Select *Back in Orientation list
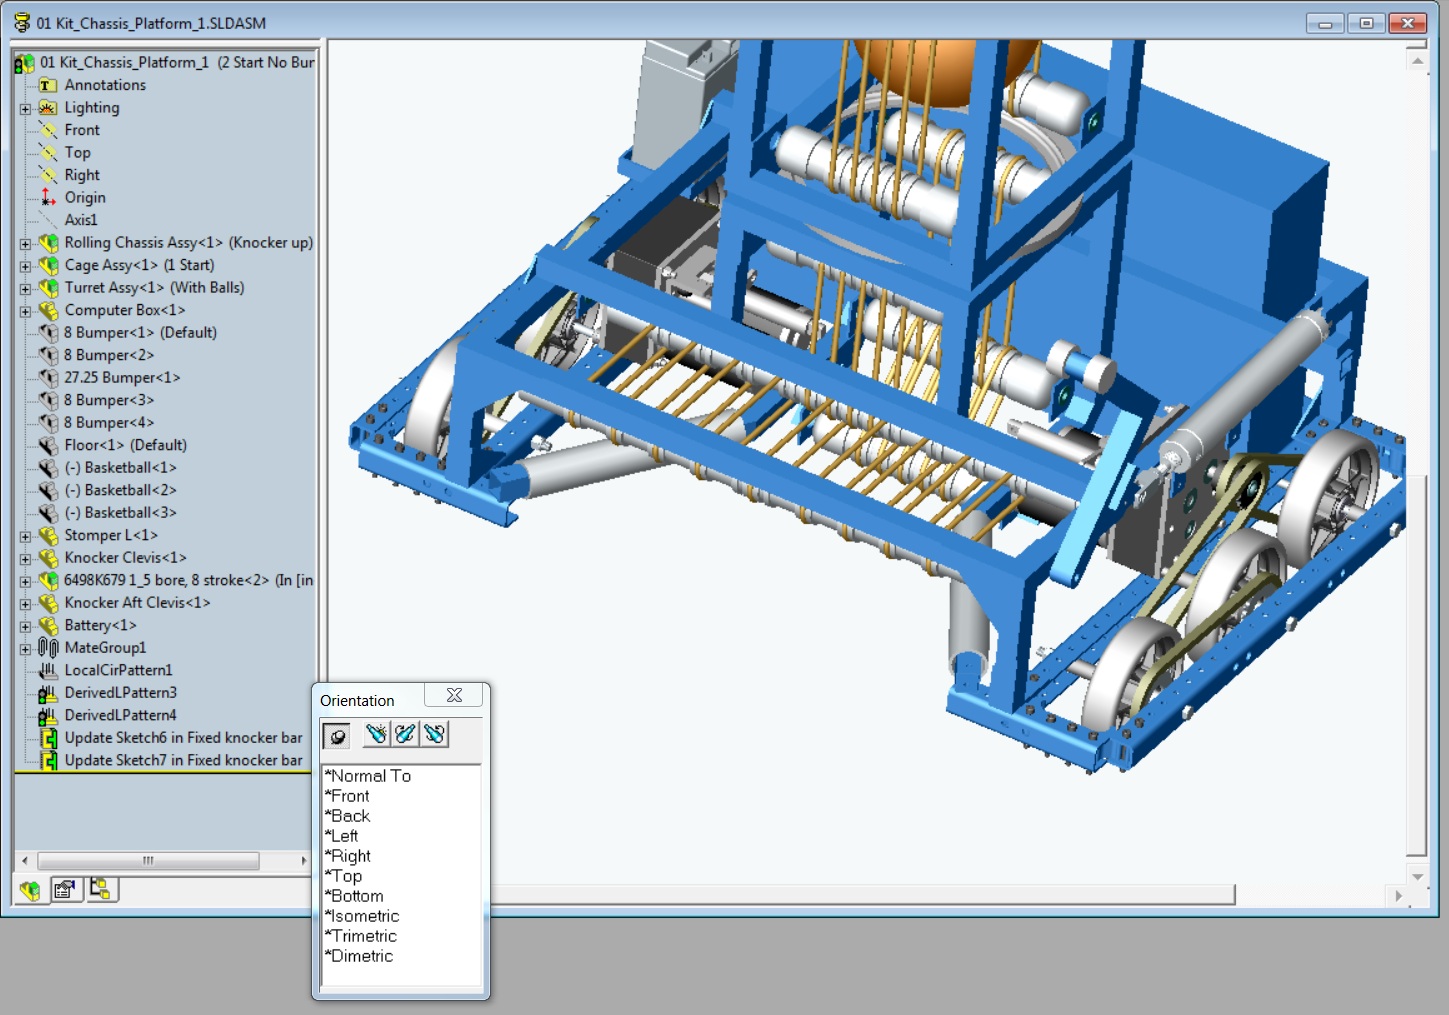The height and width of the screenshot is (1015, 1449). [347, 816]
